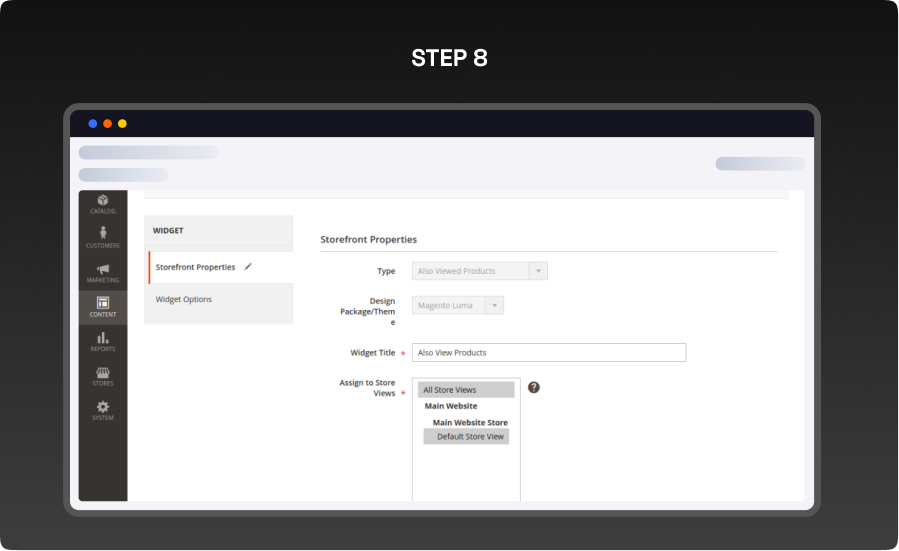Open the Catalog sidebar icon
This screenshot has height=551, width=899.
pos(103,203)
